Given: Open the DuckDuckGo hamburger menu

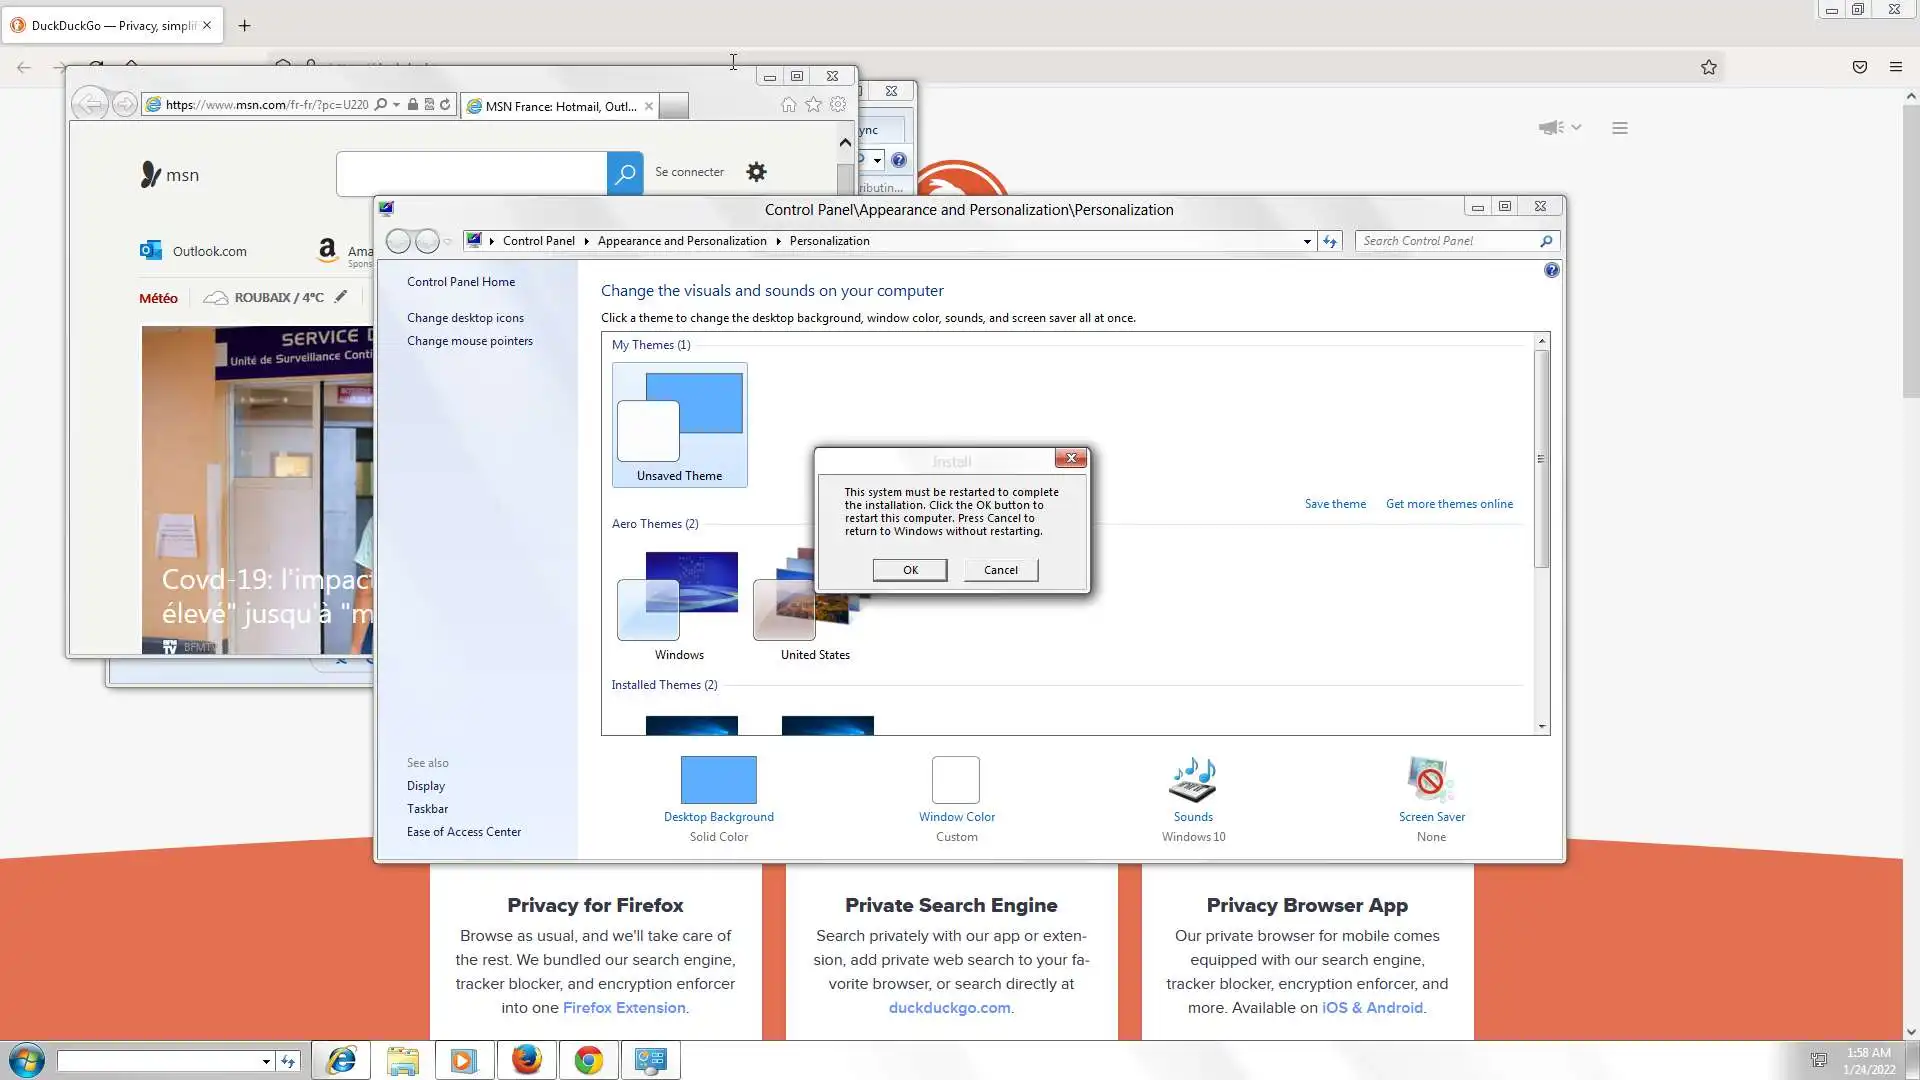Looking at the screenshot, I should (1620, 128).
